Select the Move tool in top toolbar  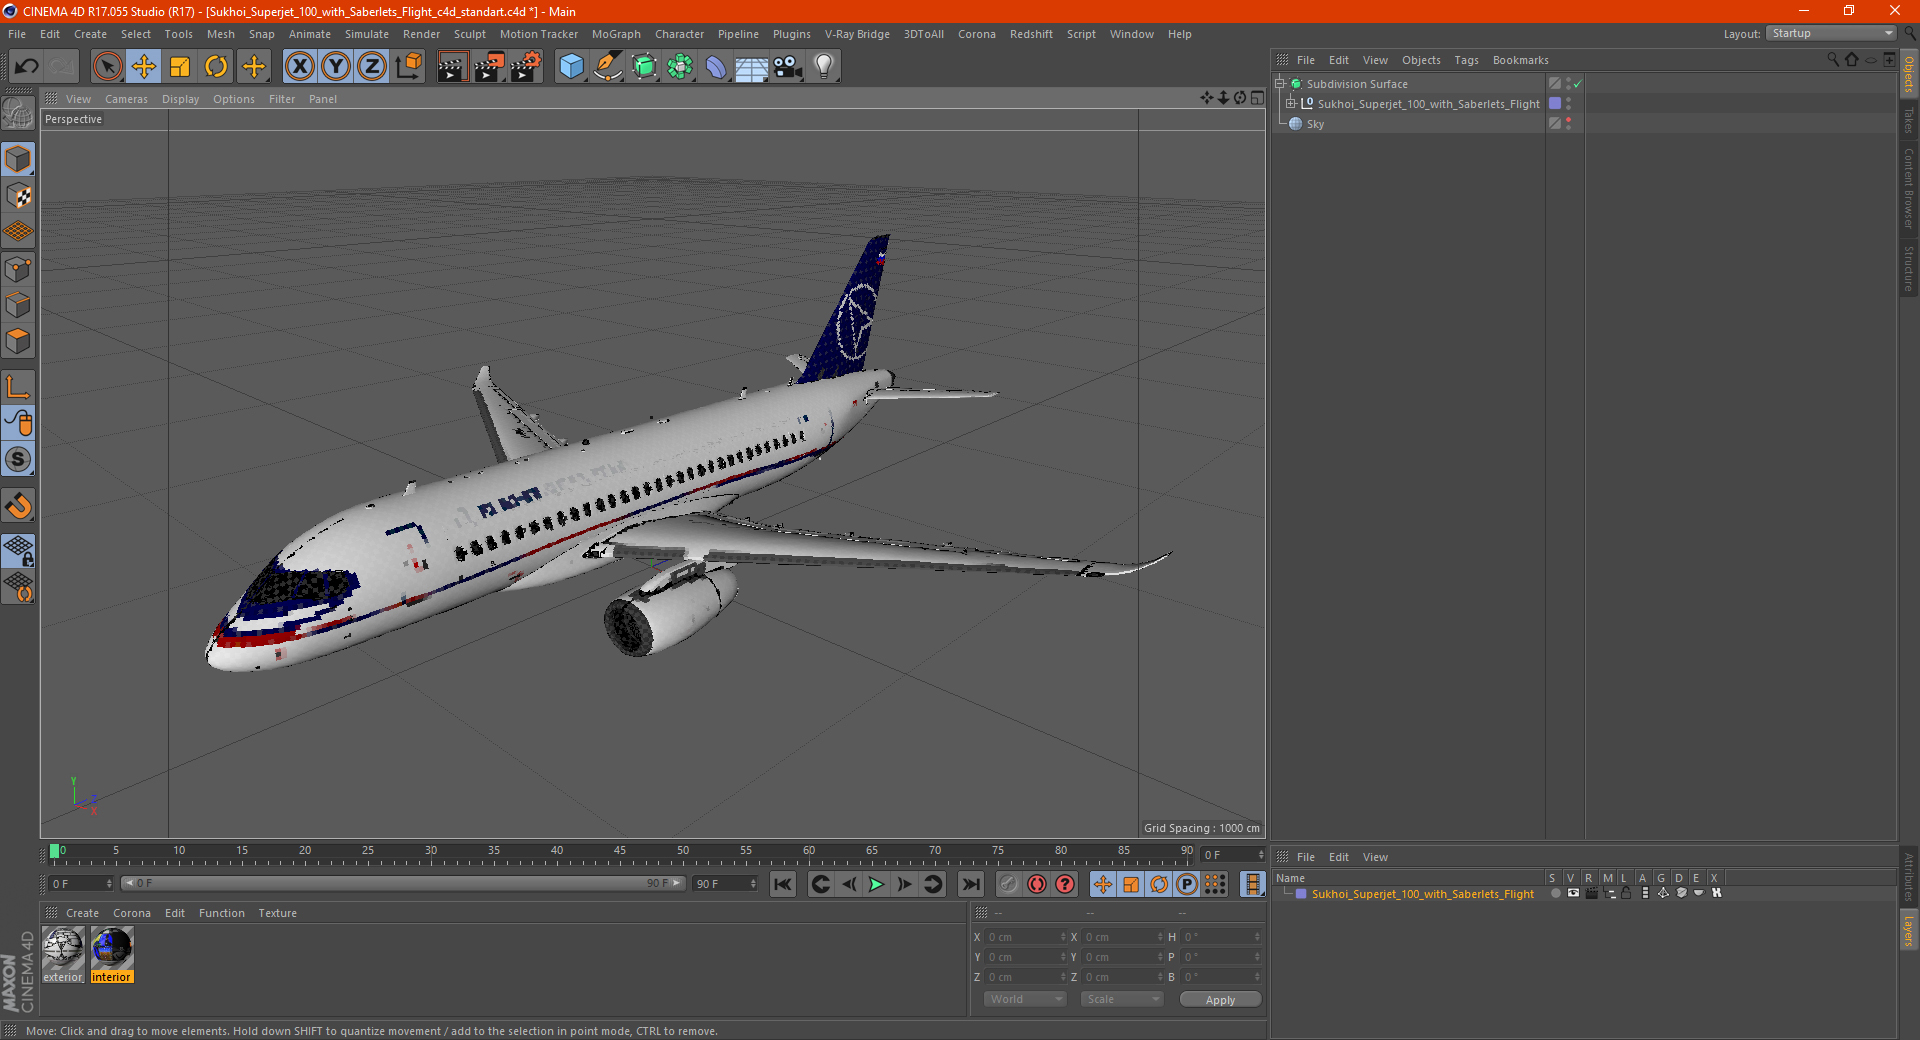pyautogui.click(x=144, y=67)
